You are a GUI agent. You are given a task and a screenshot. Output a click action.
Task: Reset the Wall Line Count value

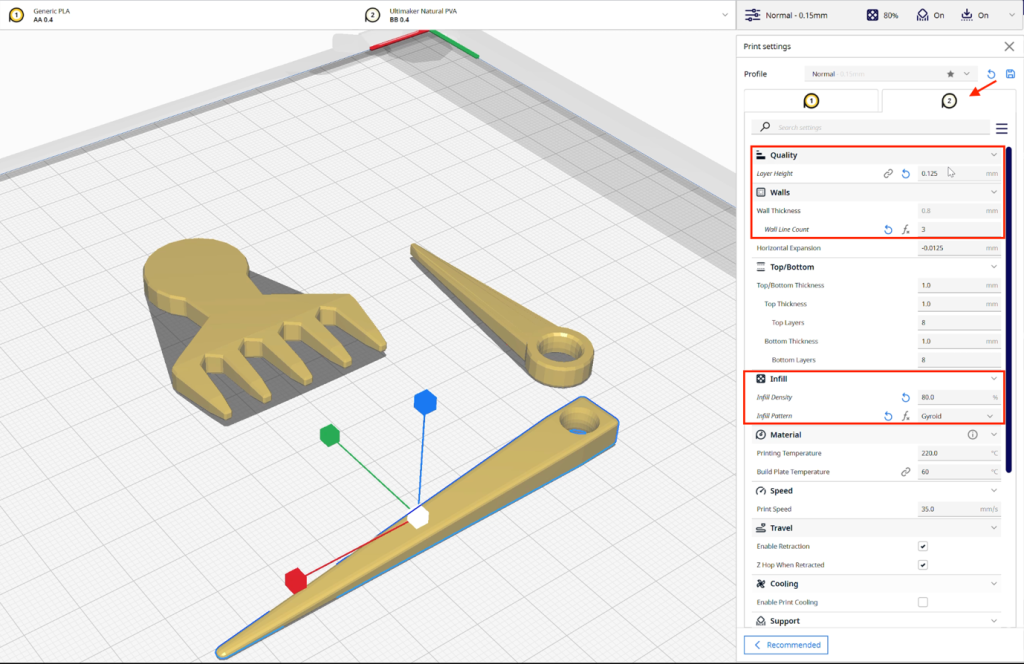(888, 229)
